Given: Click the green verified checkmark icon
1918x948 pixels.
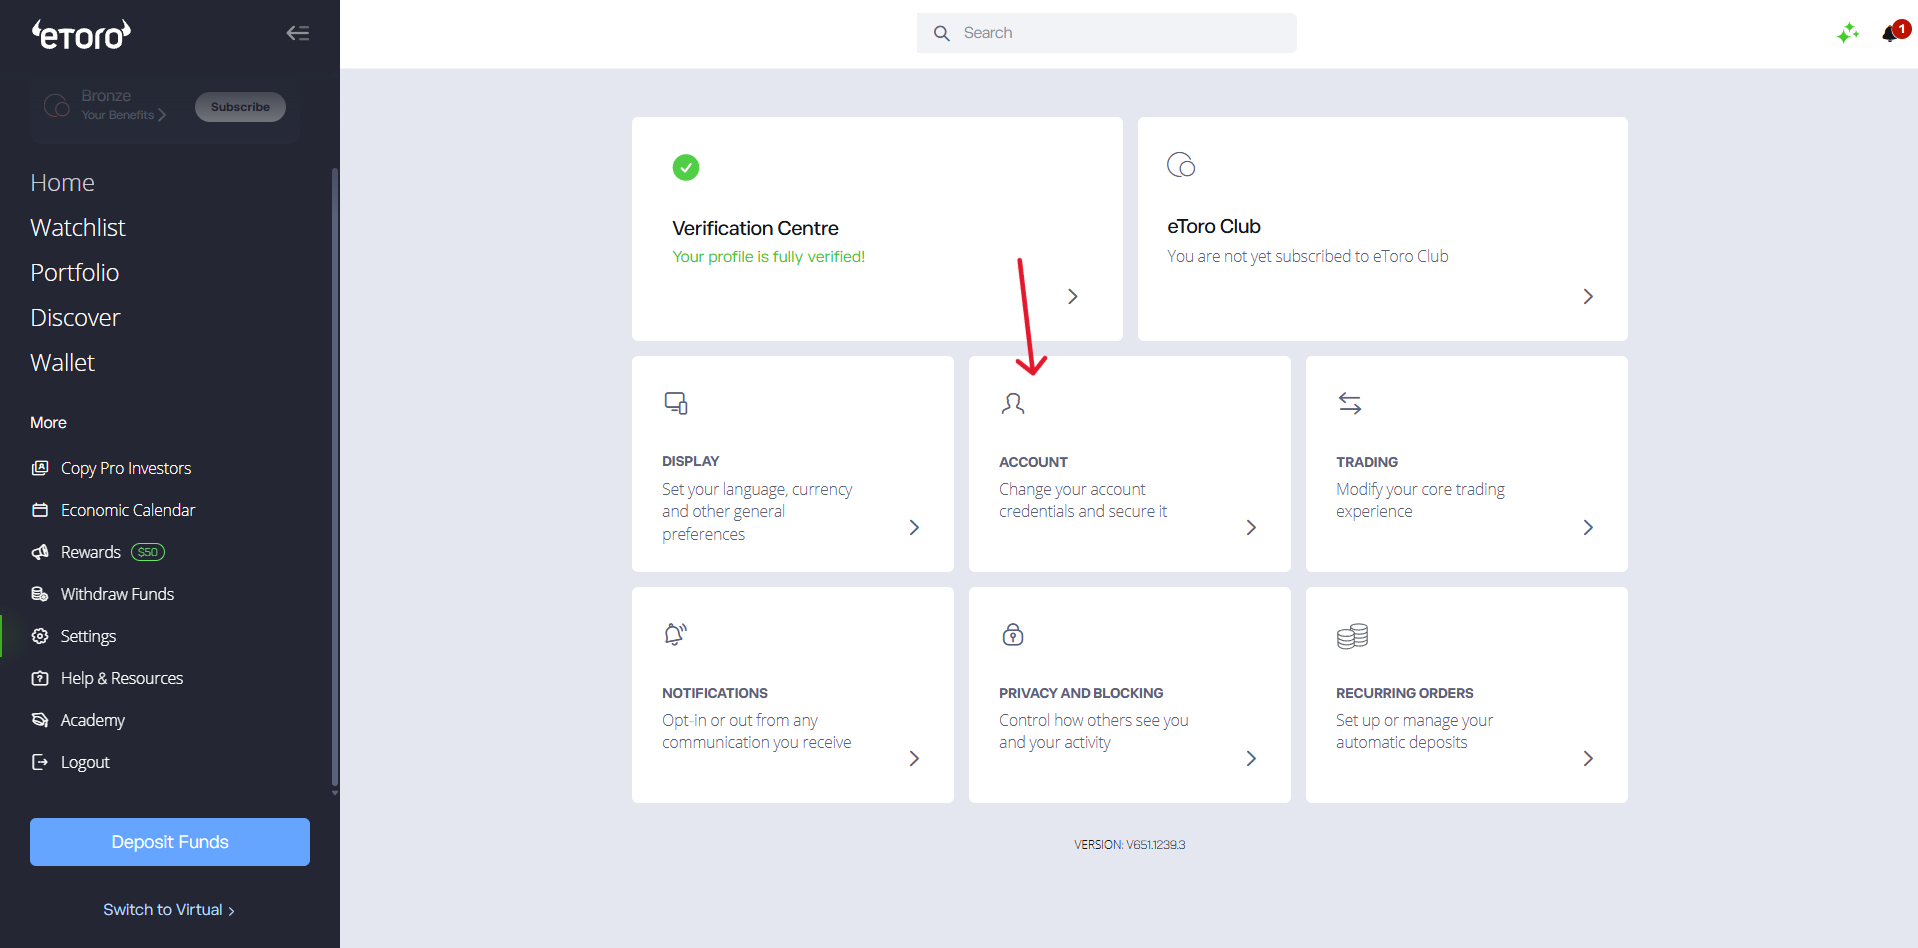Looking at the screenshot, I should [686, 167].
